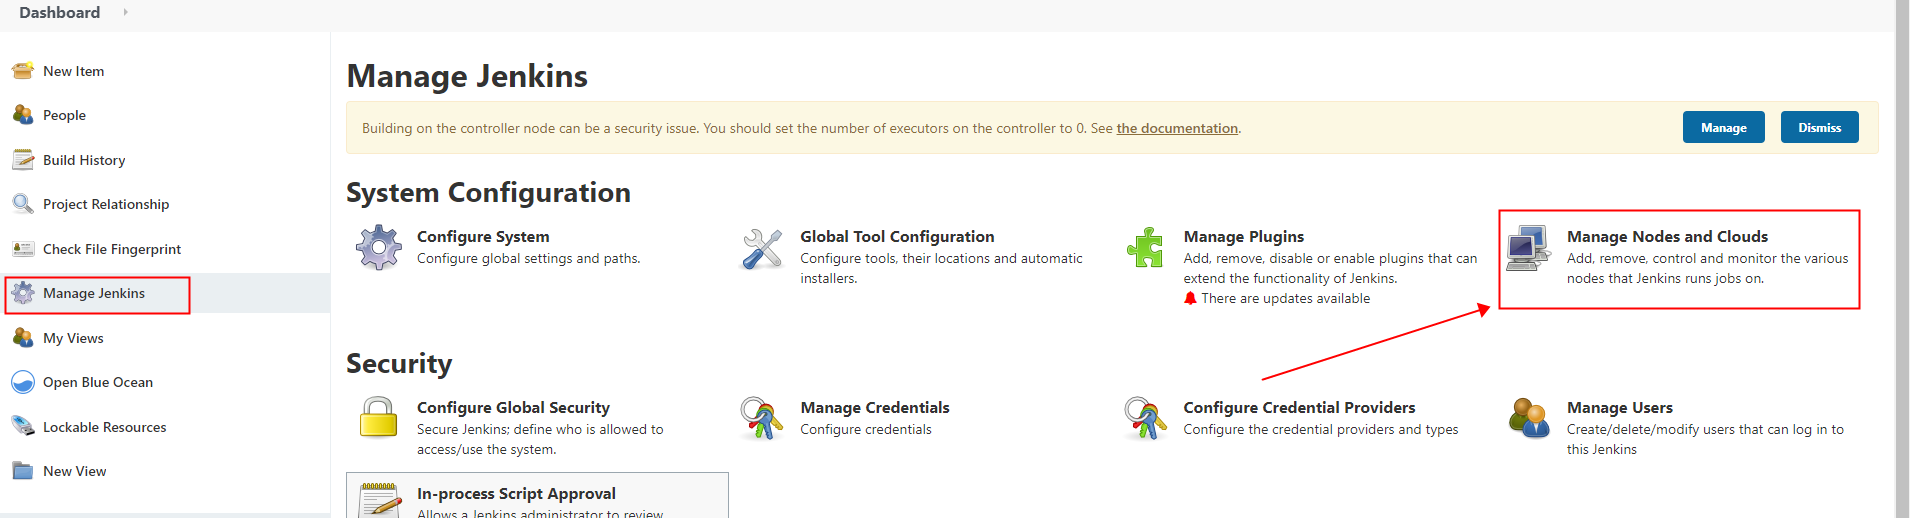
Task: Click the Build History notepad icon
Action: coord(23,160)
